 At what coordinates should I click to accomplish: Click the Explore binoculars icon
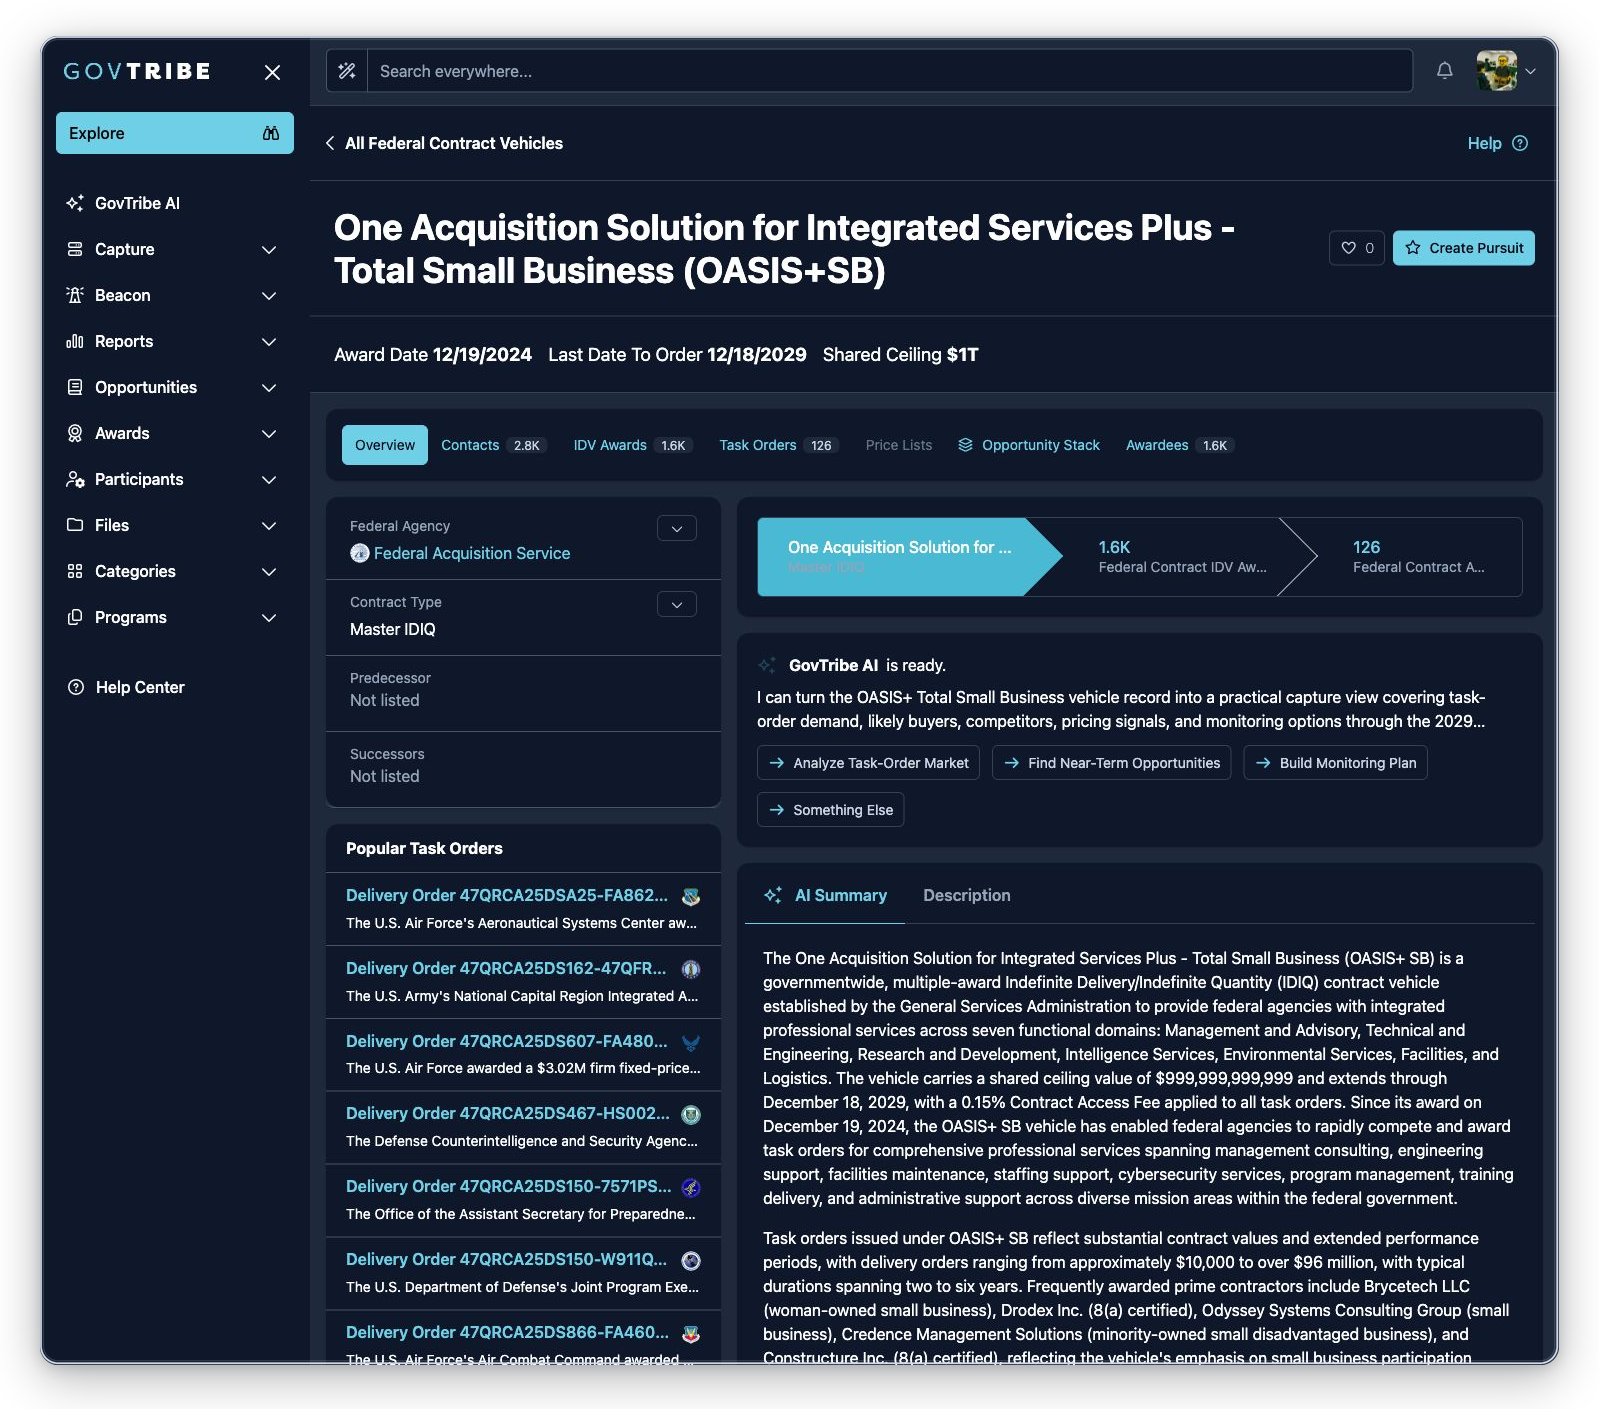pos(270,133)
